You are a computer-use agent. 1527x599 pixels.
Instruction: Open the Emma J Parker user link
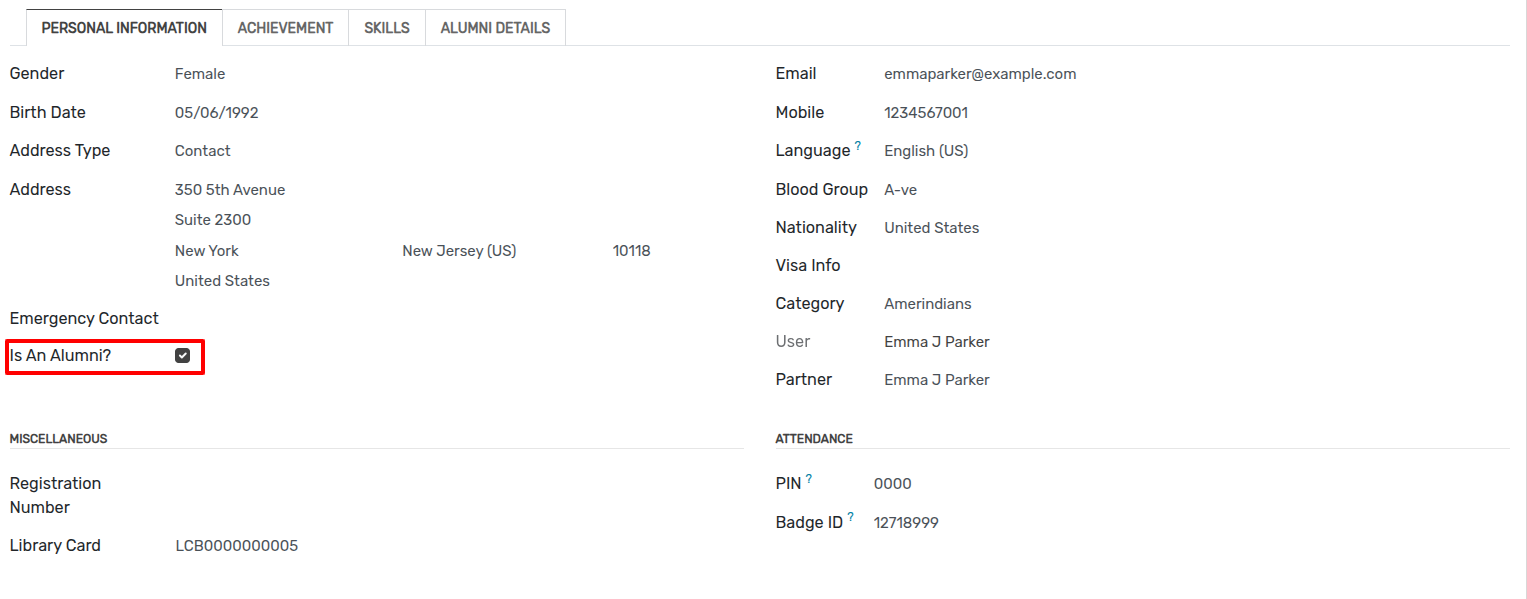tap(937, 342)
